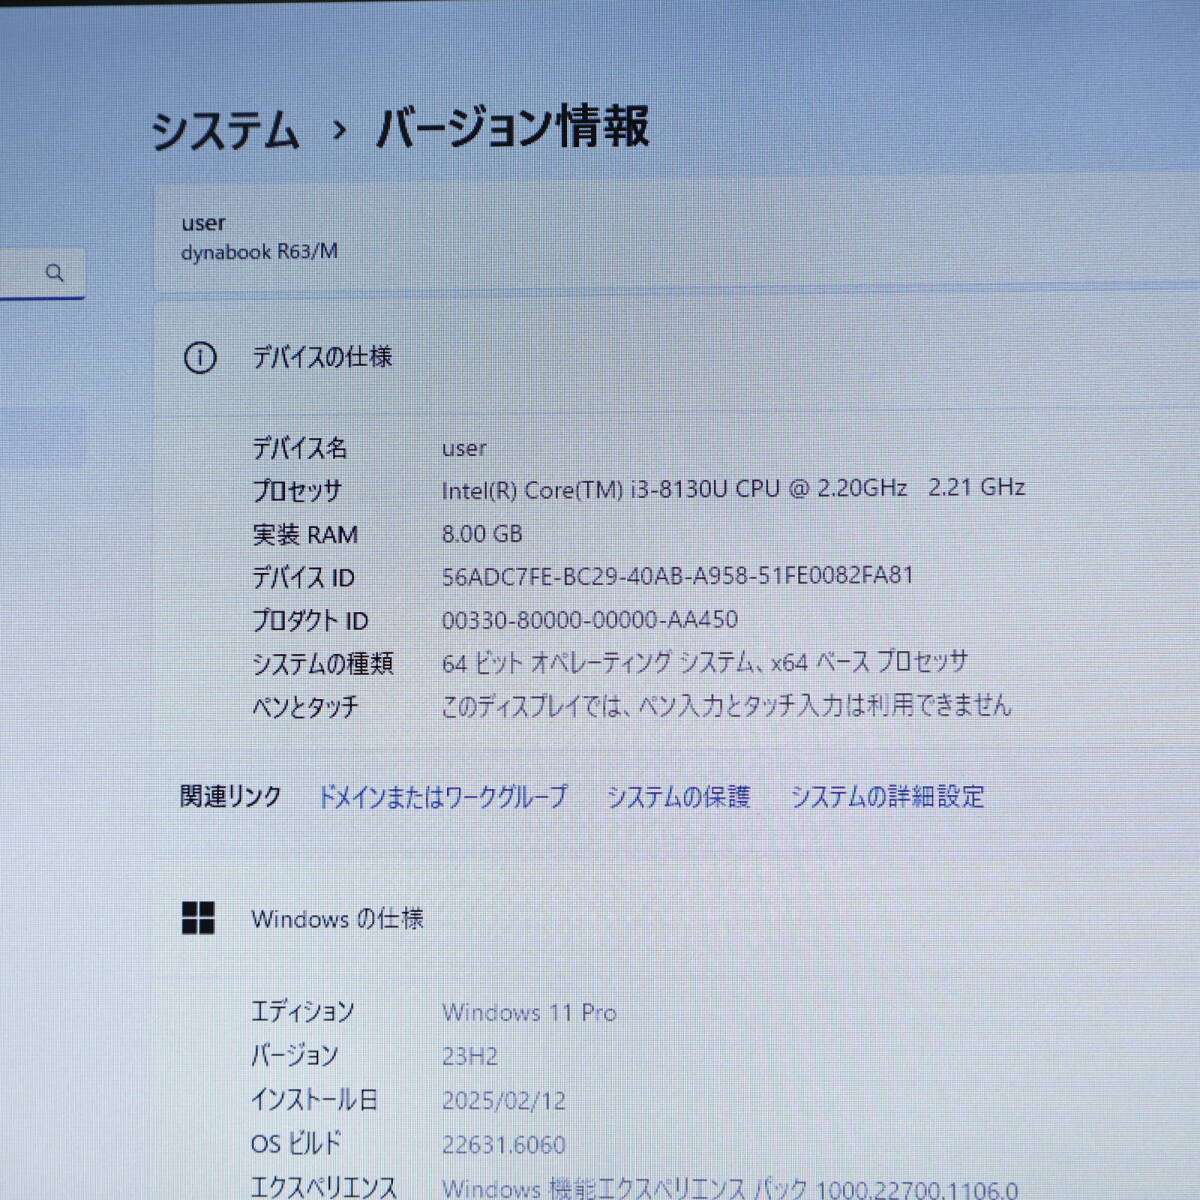Open システムの詳細設定 link
This screenshot has height=1200, width=1200.
pos(887,796)
